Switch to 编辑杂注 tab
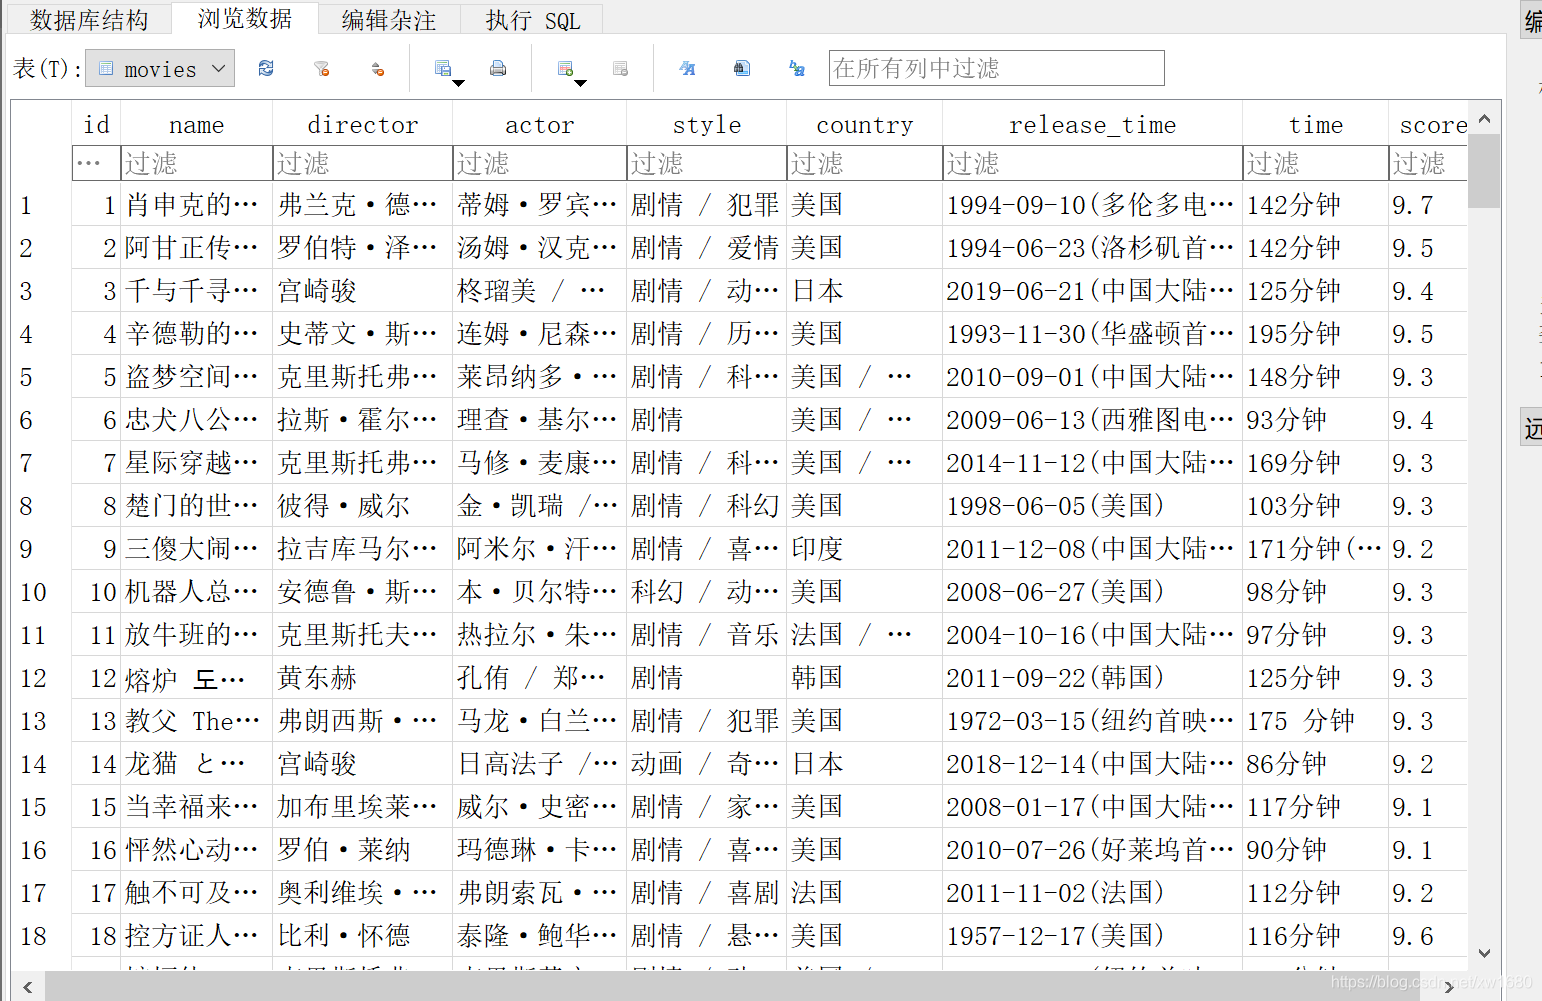Viewport: 1542px width, 1001px height. click(x=389, y=19)
